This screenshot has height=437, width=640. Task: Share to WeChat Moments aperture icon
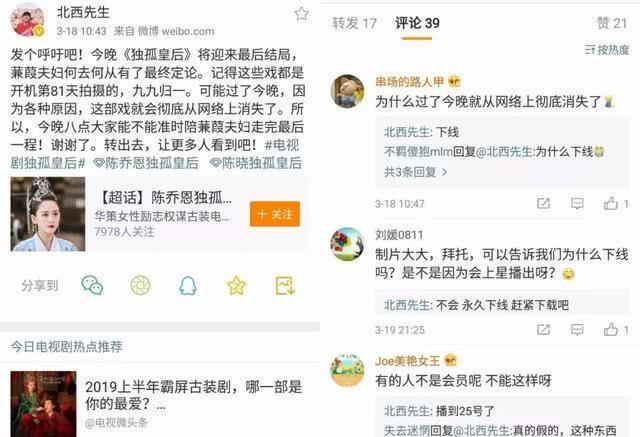pos(140,285)
